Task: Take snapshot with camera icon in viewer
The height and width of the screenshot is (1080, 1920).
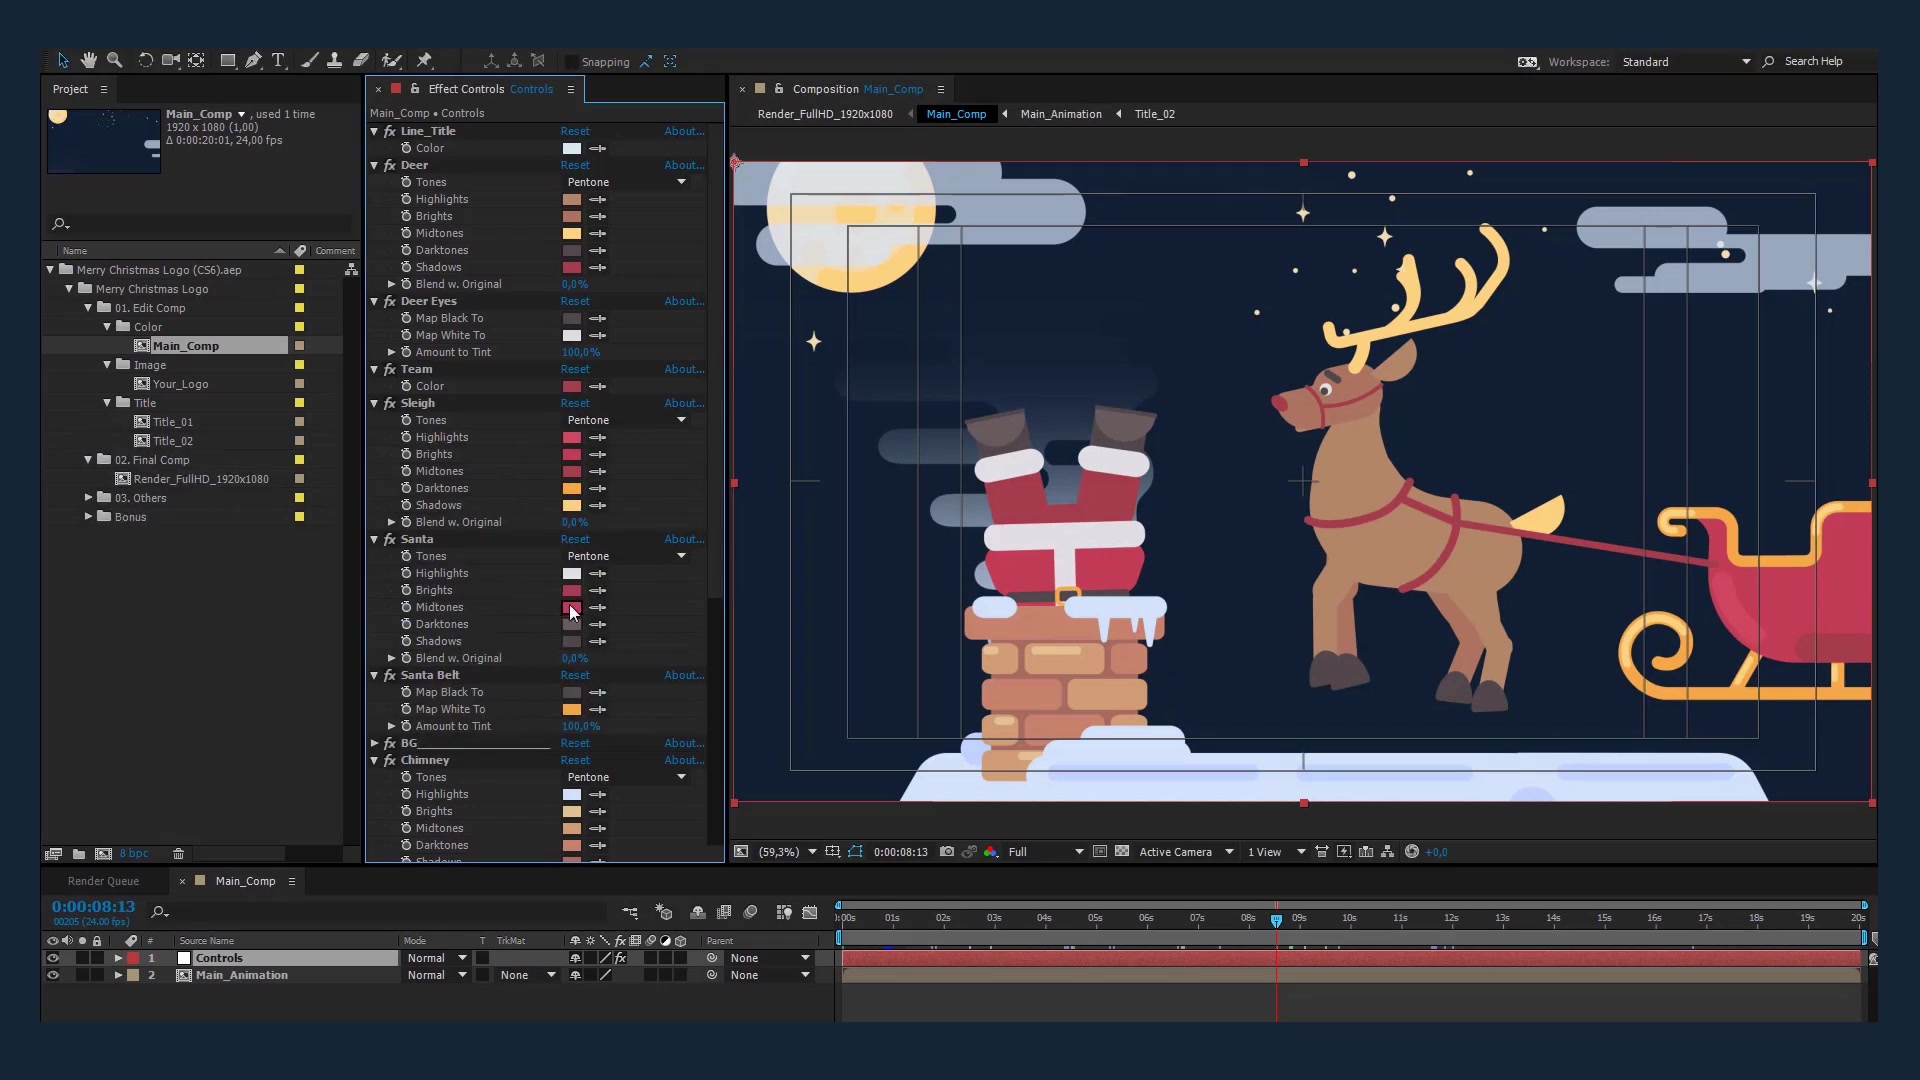Action: (x=946, y=852)
